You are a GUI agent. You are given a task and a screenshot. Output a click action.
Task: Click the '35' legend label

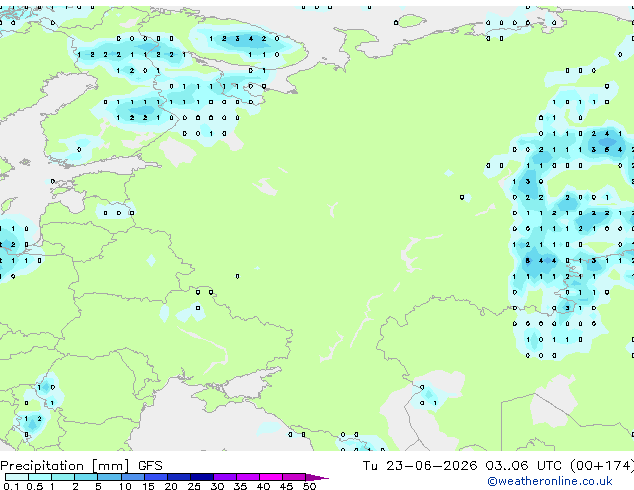[240, 486]
